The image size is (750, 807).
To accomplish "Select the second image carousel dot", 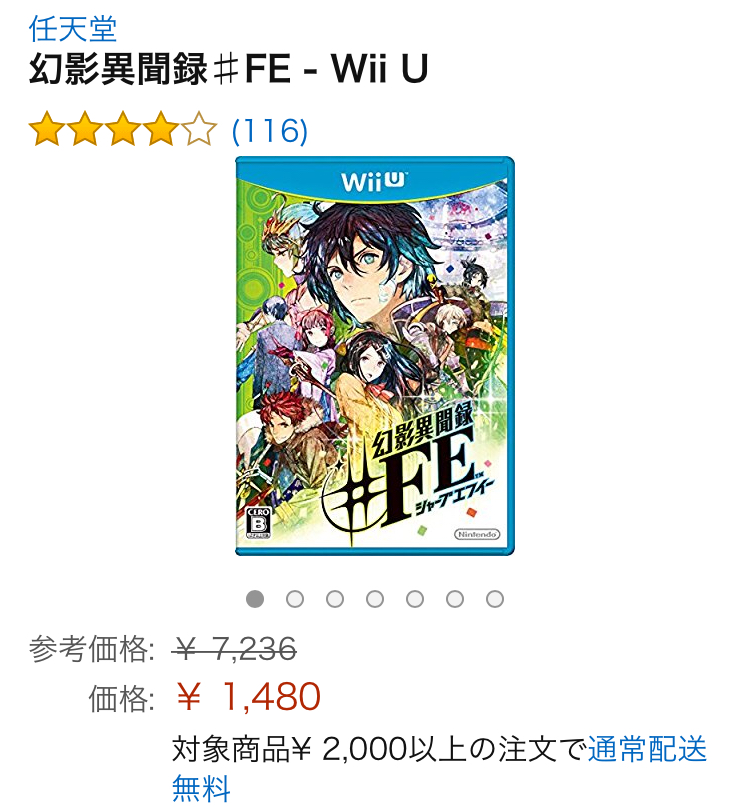I will [295, 599].
